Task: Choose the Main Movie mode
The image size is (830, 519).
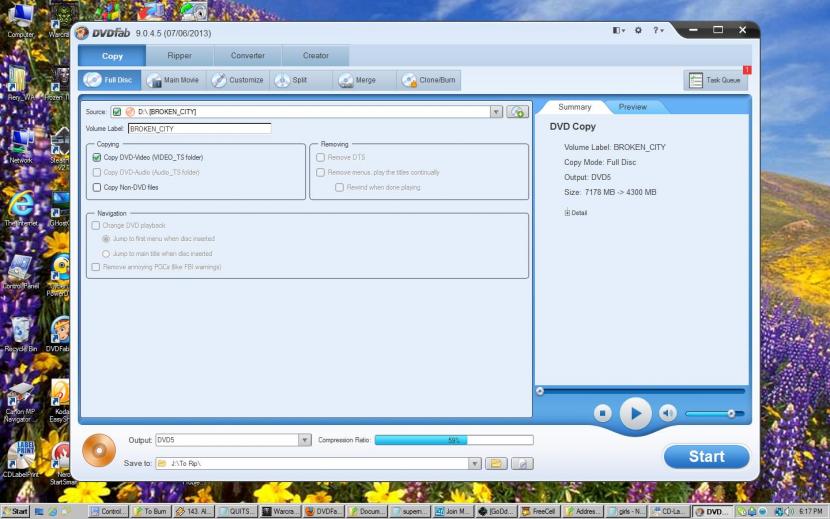Action: coord(172,80)
